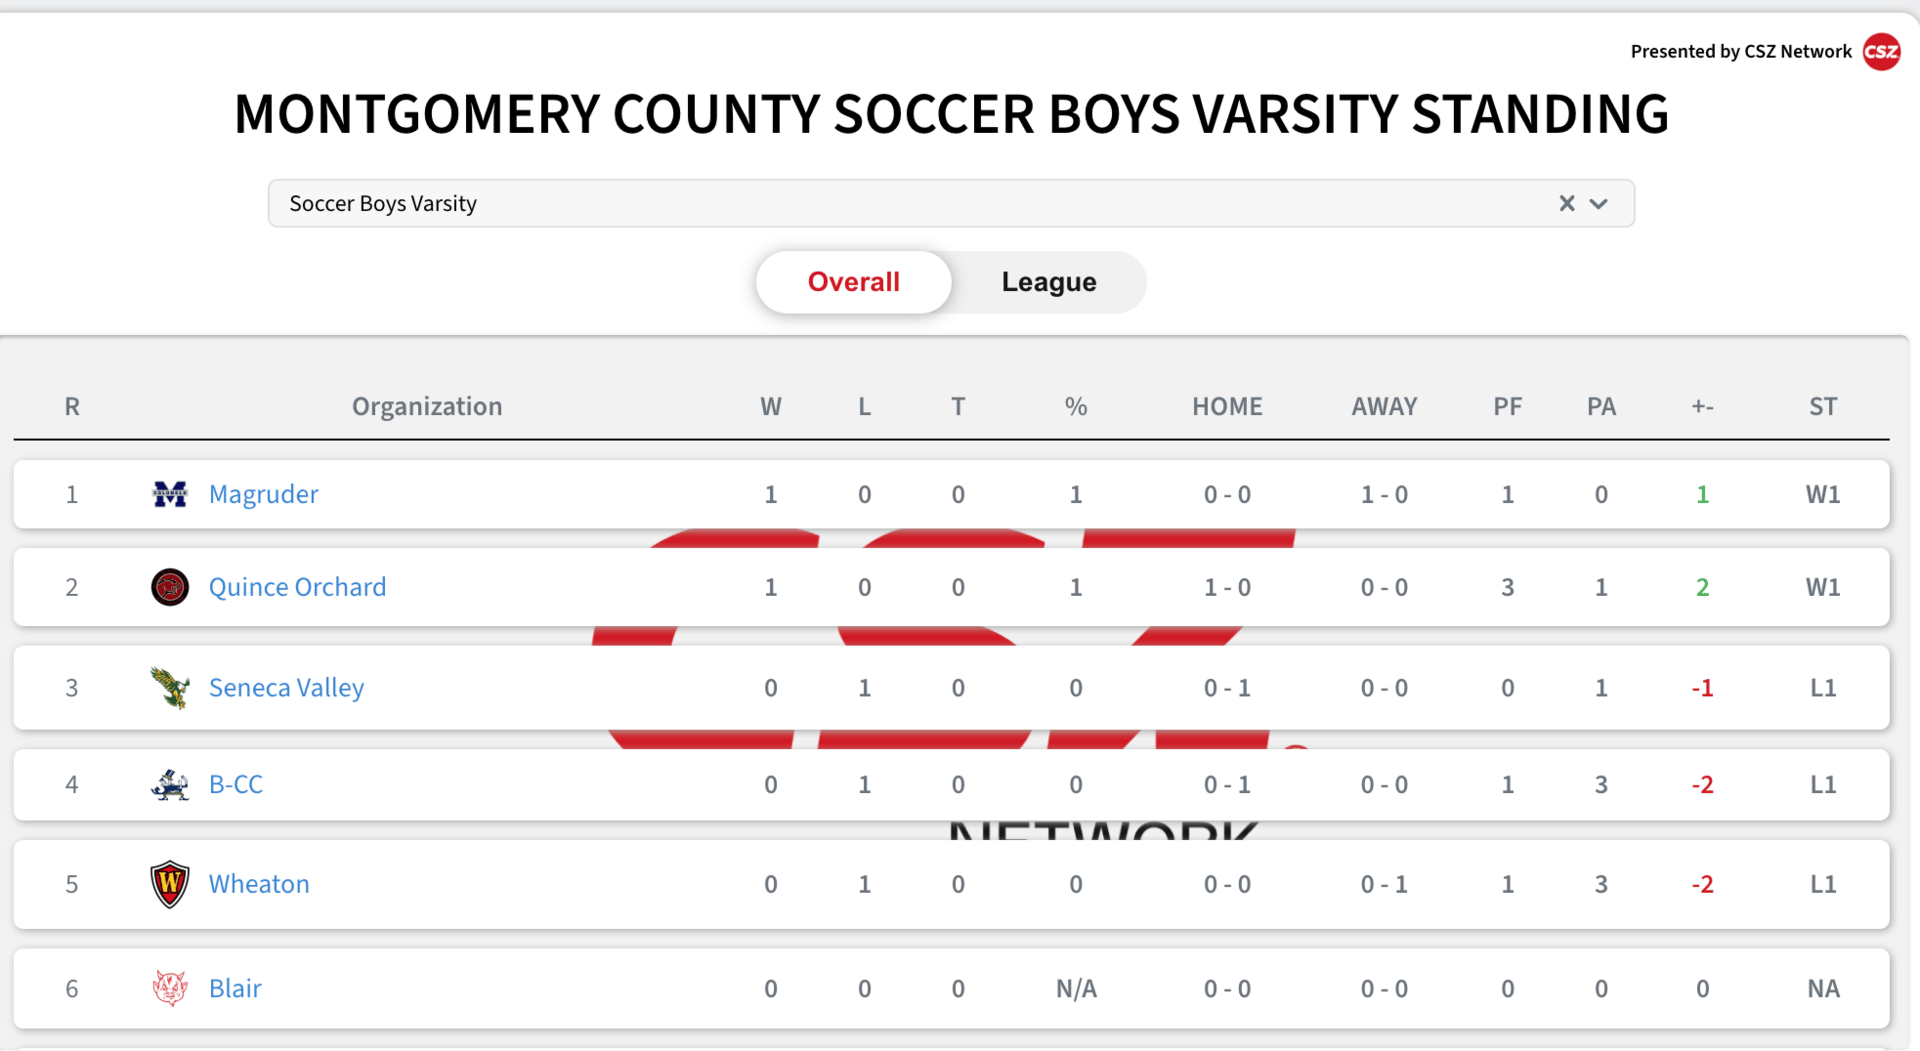Expand the sport selection dropdown arrow
Screen dimensions: 1920x1051
tap(1599, 204)
